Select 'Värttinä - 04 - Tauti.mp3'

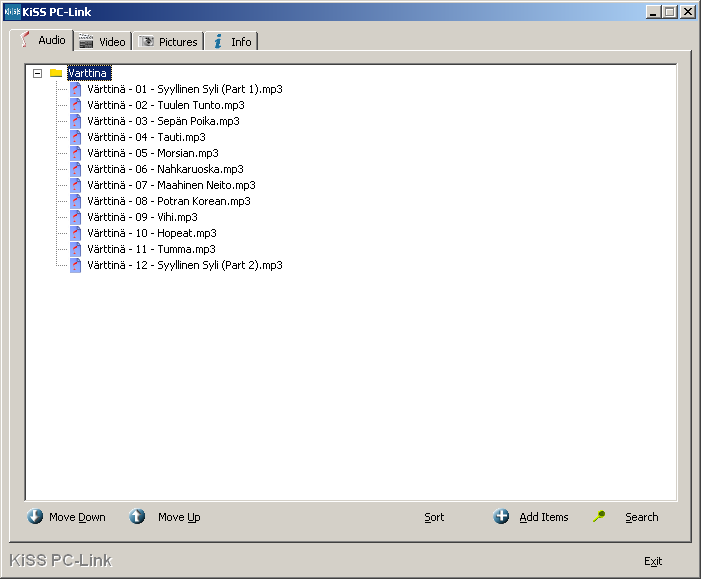coord(146,137)
